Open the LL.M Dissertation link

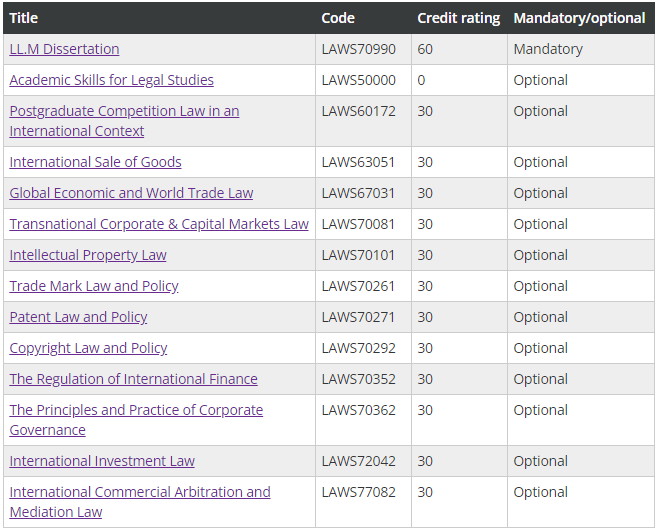coord(64,49)
